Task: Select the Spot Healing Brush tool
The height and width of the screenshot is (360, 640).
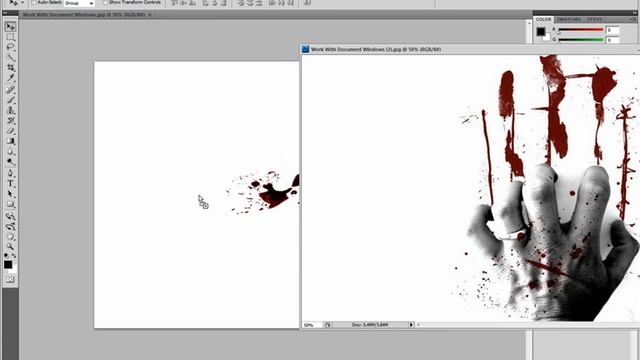Action: coord(10,90)
